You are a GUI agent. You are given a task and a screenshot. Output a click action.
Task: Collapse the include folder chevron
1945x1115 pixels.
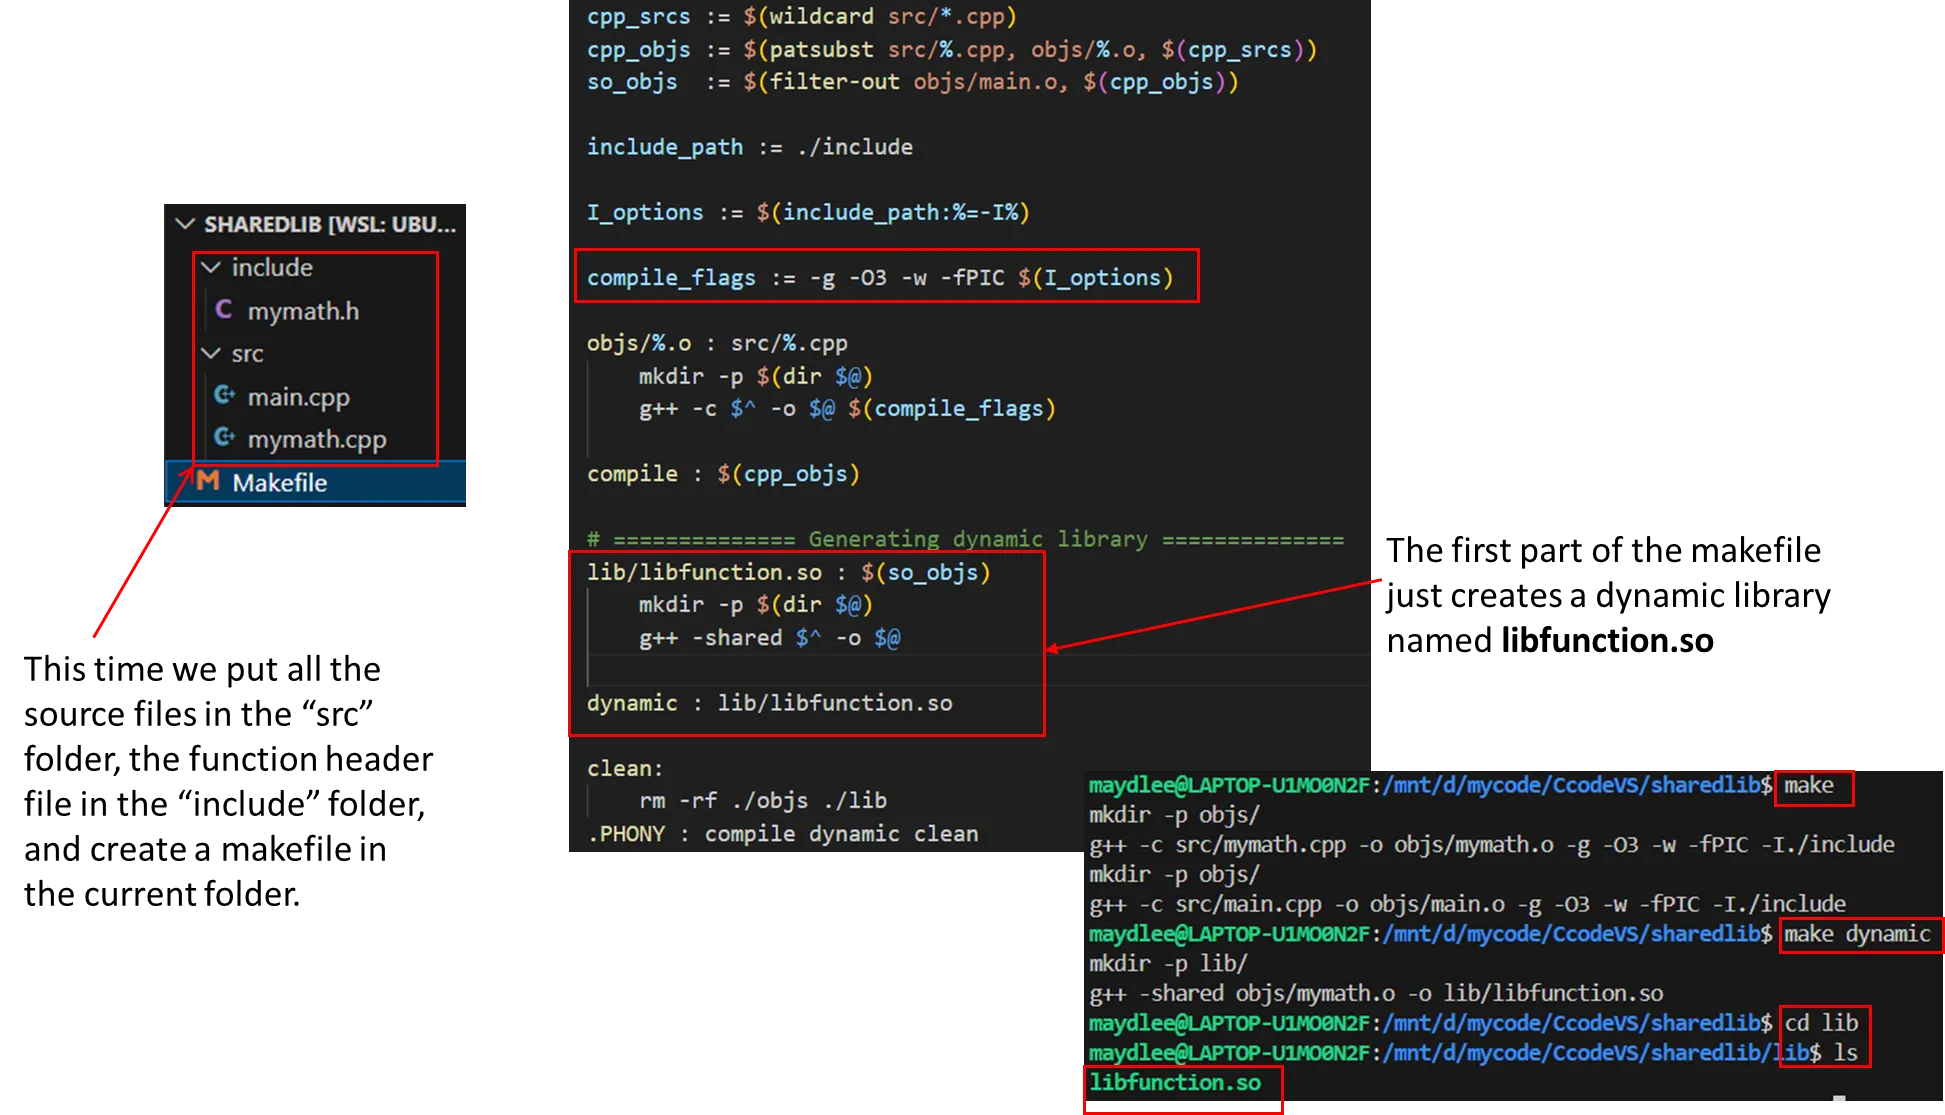pos(211,267)
